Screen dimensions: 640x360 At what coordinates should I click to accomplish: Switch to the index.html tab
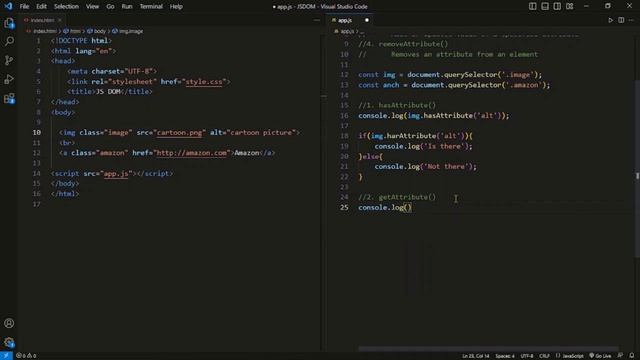pyautogui.click(x=42, y=20)
